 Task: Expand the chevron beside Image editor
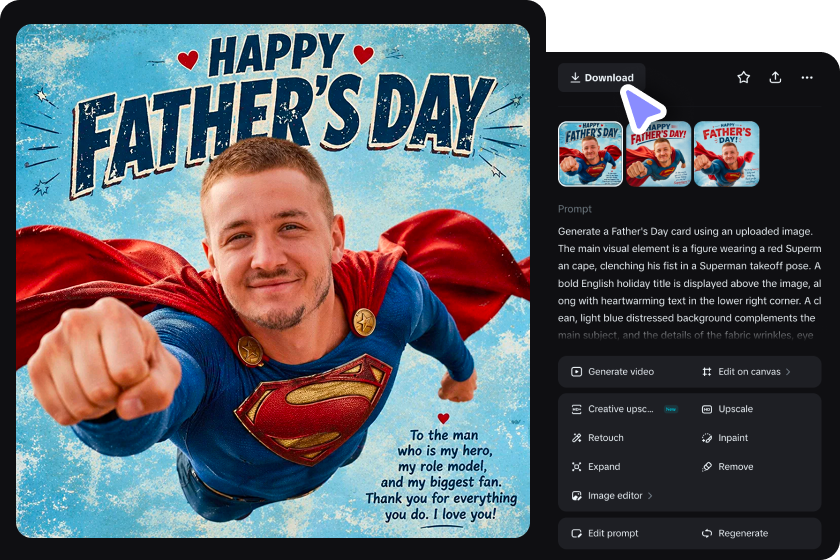650,496
